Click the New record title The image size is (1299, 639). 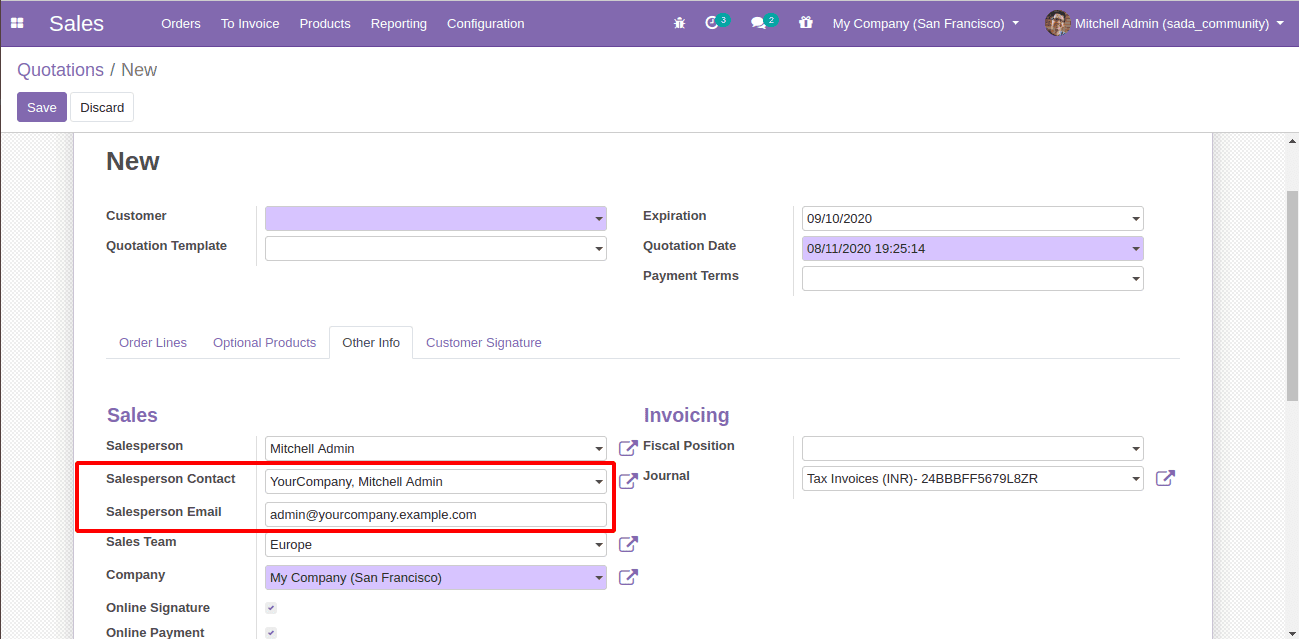(x=133, y=162)
